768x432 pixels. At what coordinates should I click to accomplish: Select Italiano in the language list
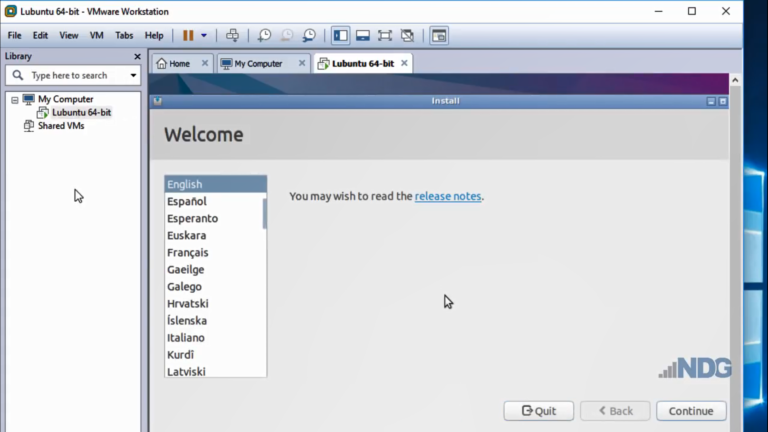tap(214, 338)
